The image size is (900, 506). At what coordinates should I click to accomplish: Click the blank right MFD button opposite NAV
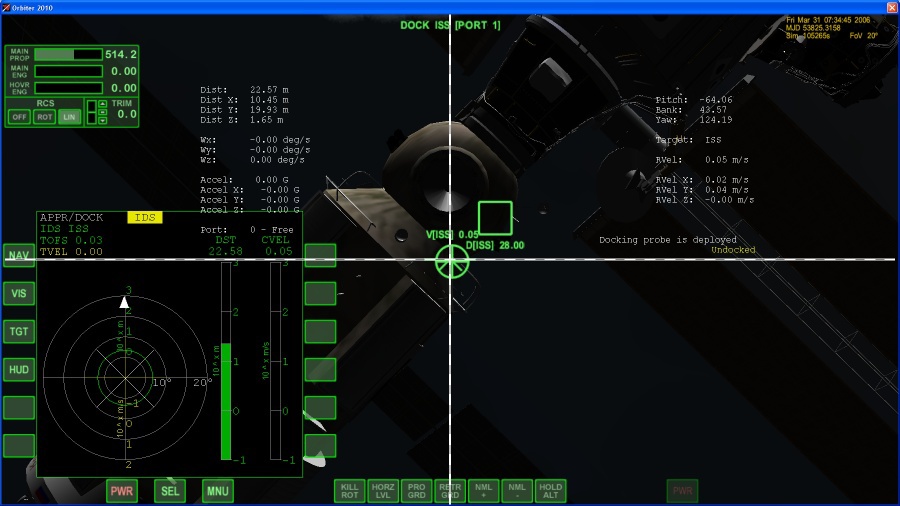320,255
